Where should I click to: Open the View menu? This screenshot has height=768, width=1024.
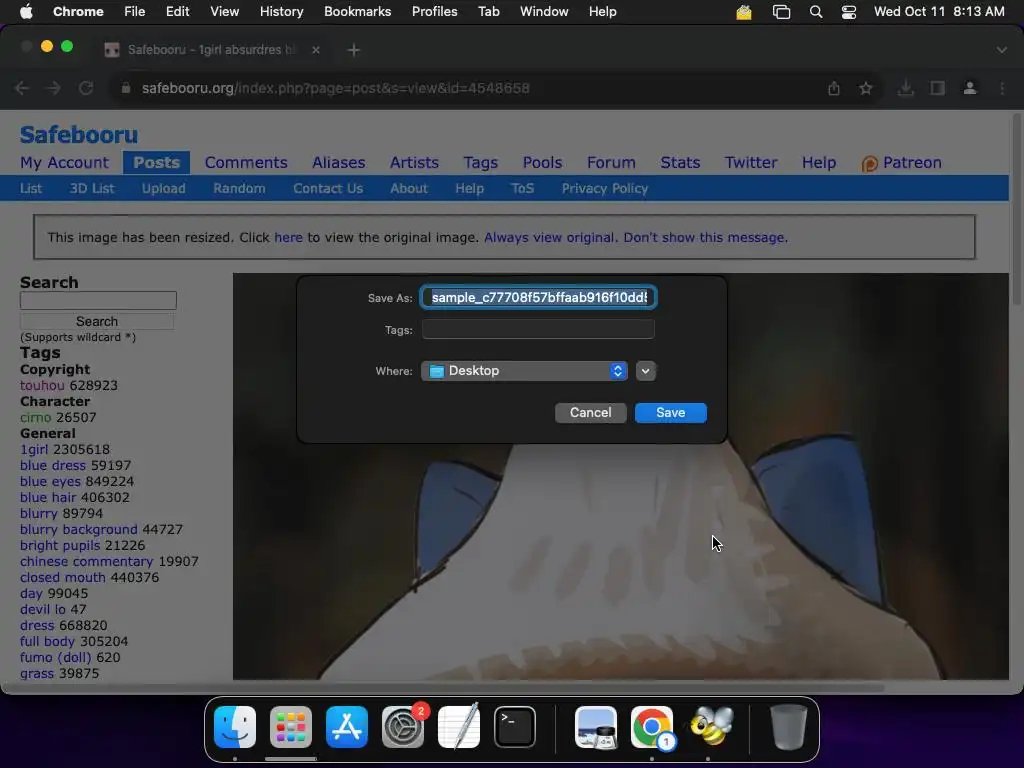click(x=224, y=12)
